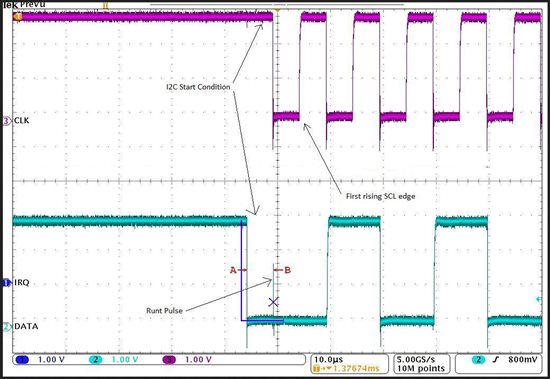Click the purple 1.00 V channel 3 scale
This screenshot has width=550, height=379.
click(198, 360)
